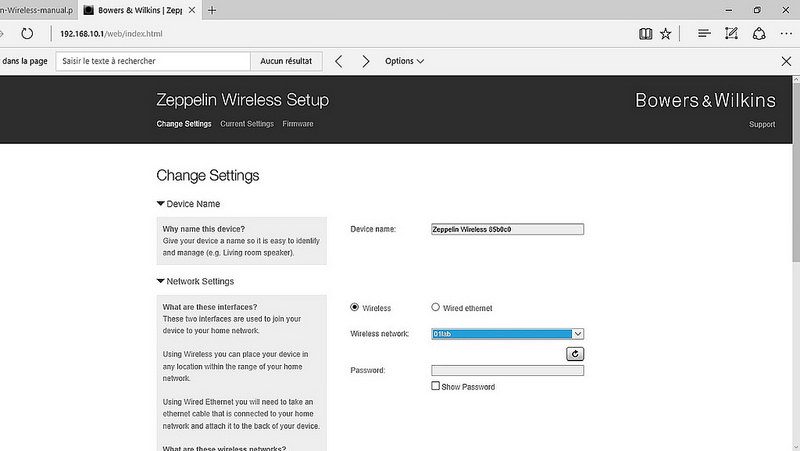The width and height of the screenshot is (800, 451).
Task: Select the Wired ethernet radio button
Action: point(435,307)
